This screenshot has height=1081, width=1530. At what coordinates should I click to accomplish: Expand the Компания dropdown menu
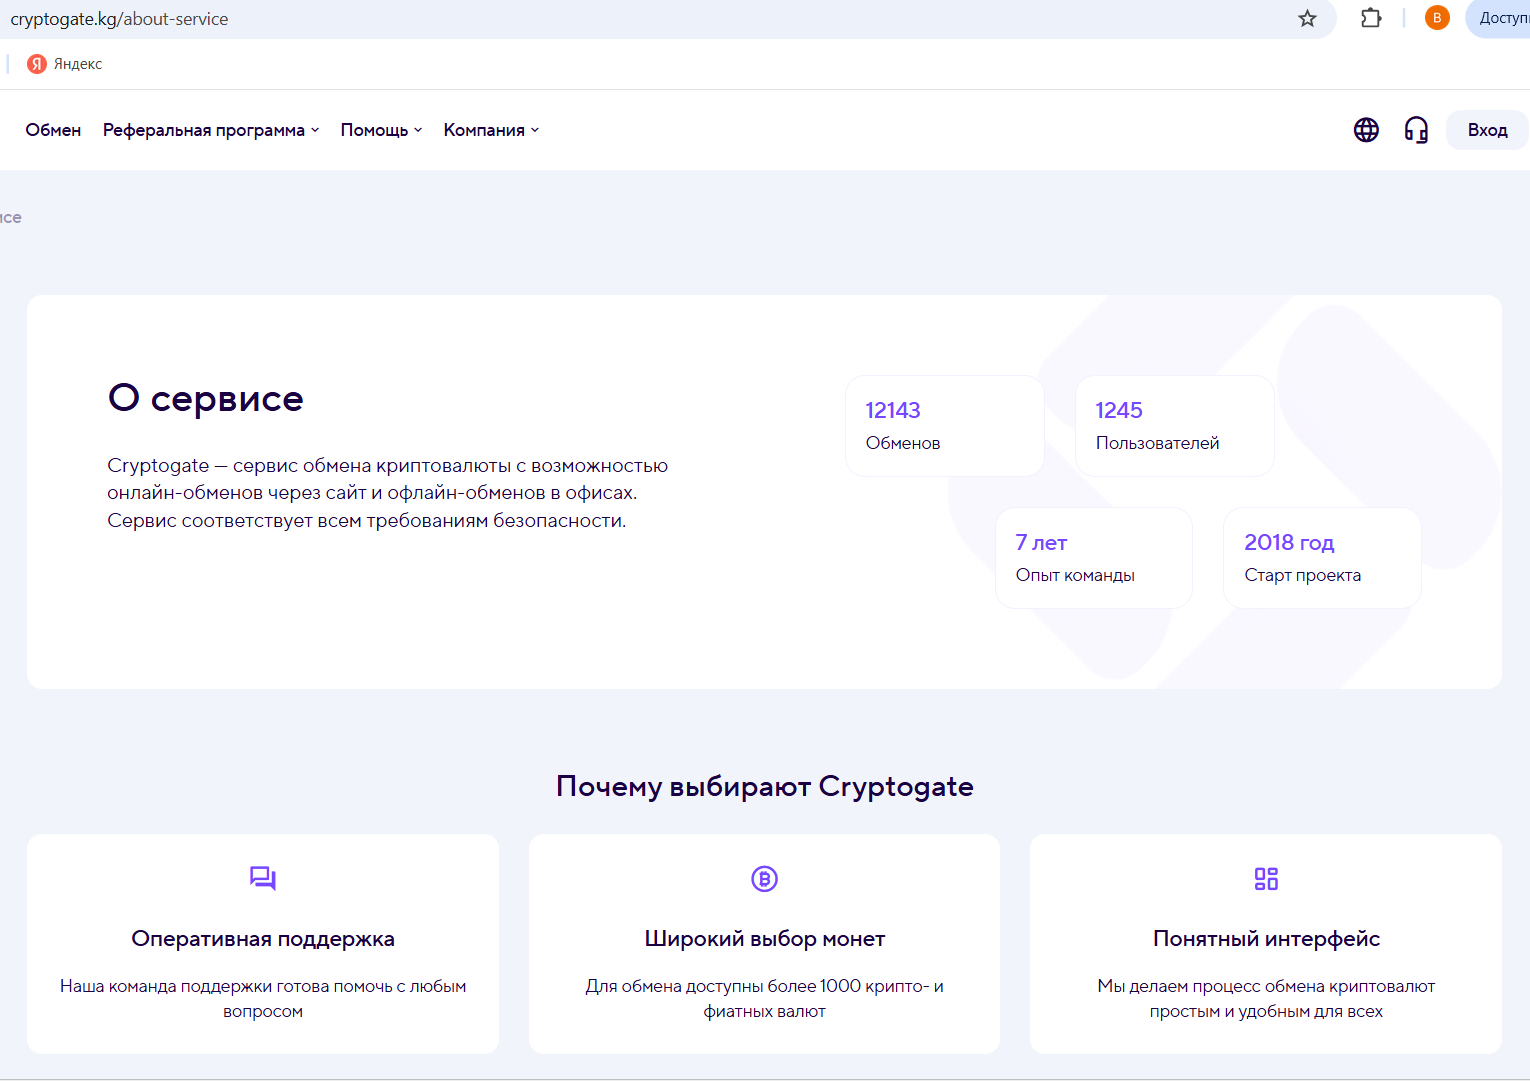(x=491, y=130)
